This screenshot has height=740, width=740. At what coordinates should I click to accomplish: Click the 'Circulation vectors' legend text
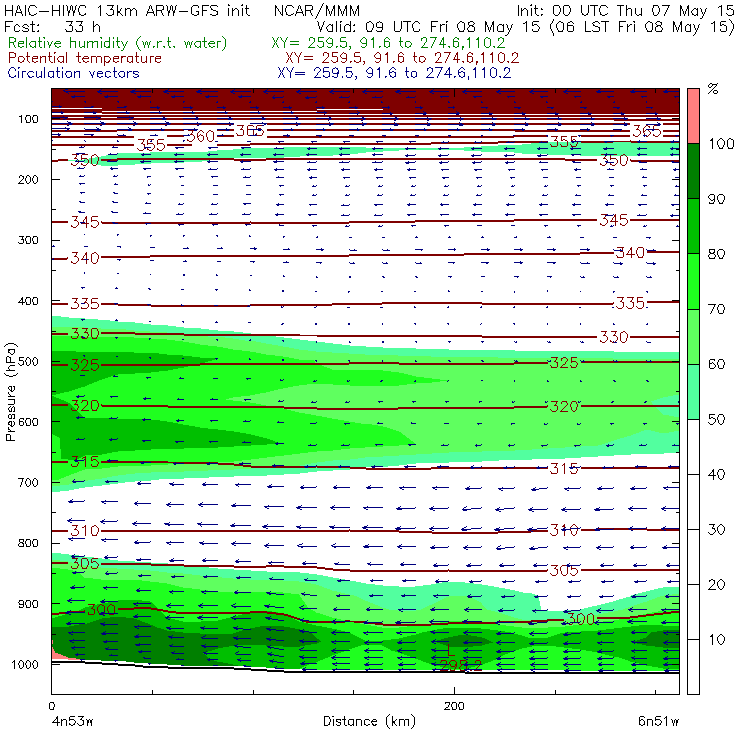tap(74, 73)
